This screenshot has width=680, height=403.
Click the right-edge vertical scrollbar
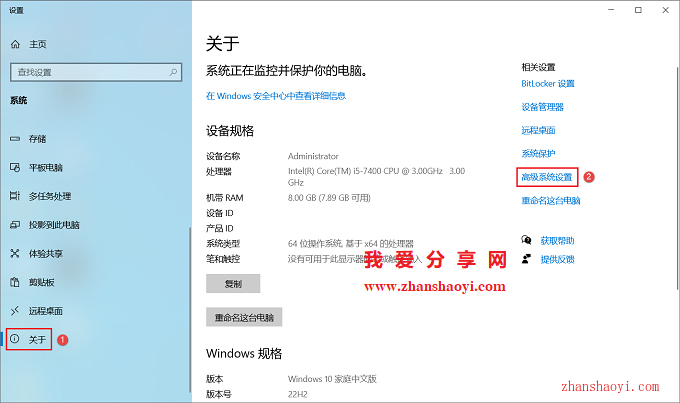(x=677, y=178)
